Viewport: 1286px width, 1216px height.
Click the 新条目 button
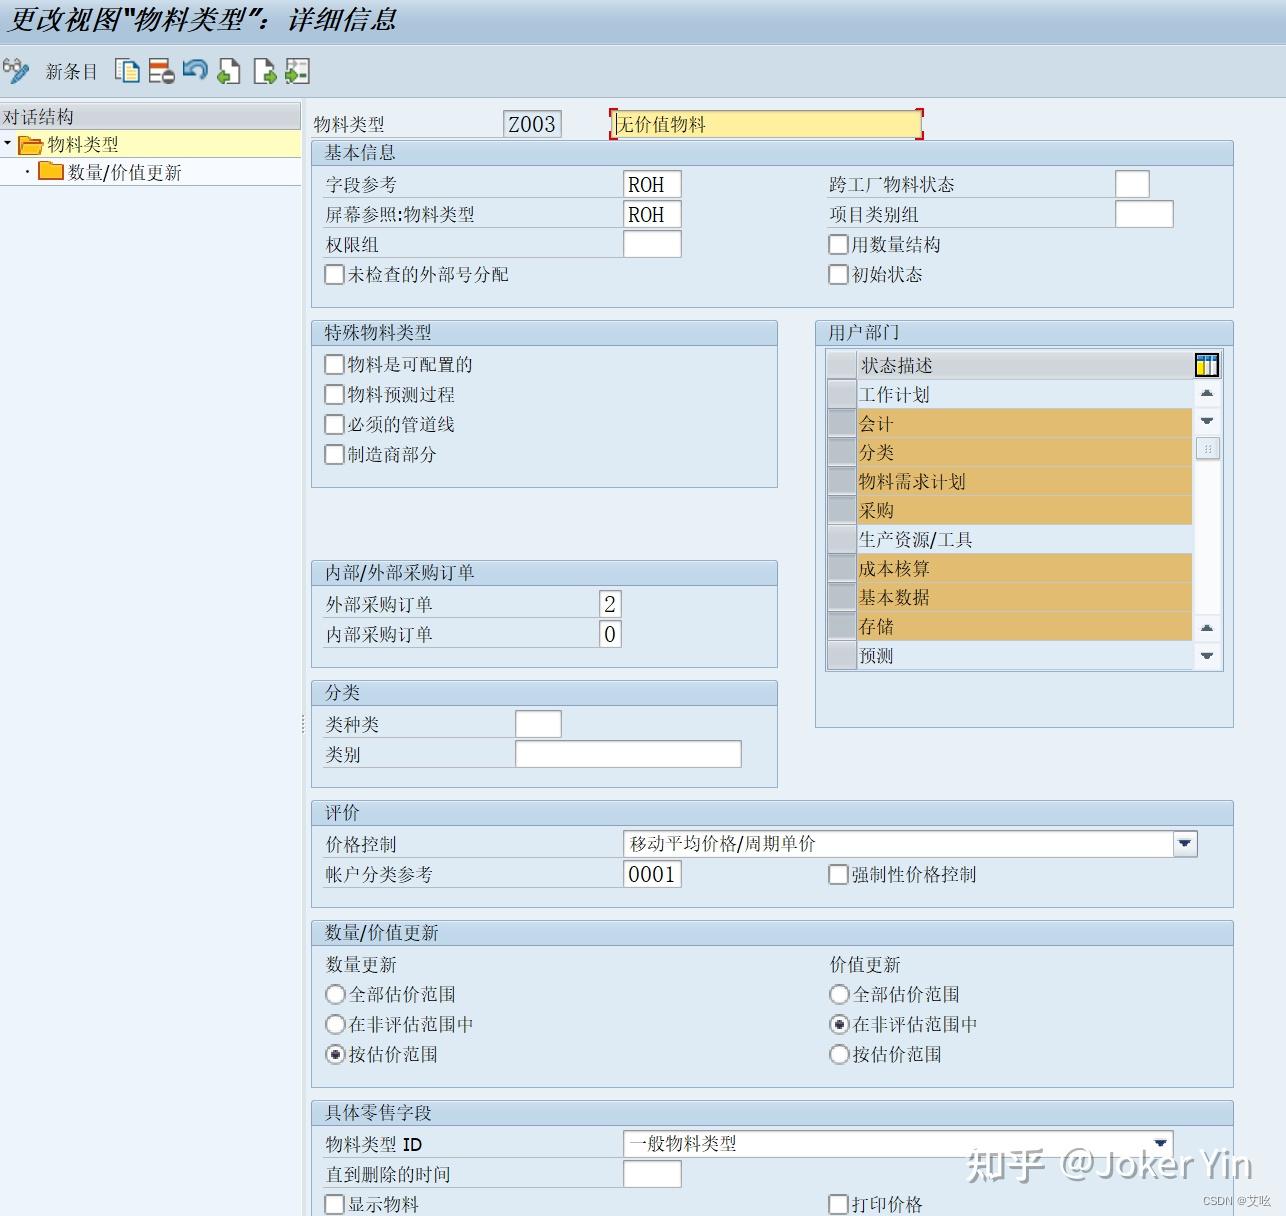(x=67, y=71)
